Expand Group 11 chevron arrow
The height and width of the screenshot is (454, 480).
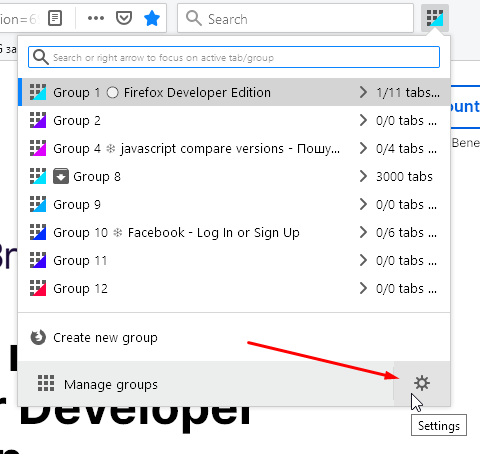coord(363,260)
